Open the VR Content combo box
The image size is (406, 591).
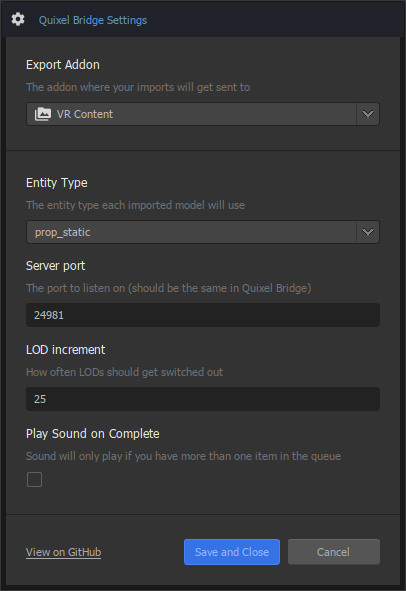point(203,114)
